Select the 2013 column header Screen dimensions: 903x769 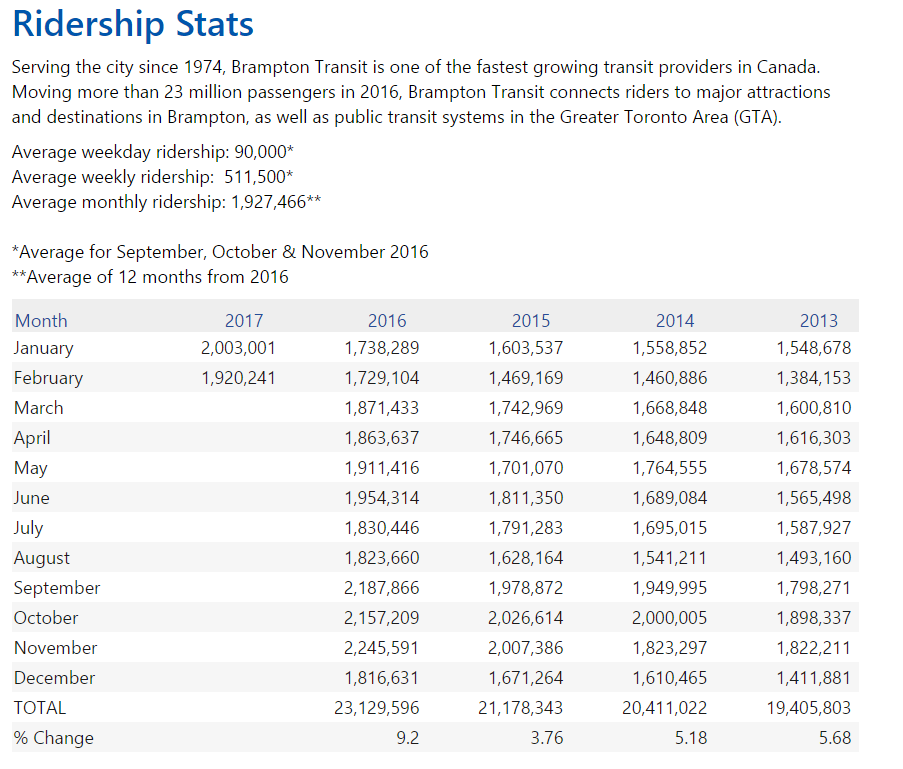point(819,321)
